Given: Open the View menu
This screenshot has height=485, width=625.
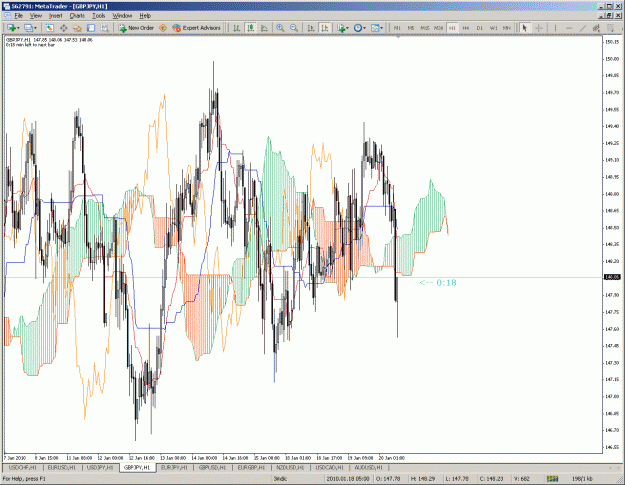Looking at the screenshot, I should (x=36, y=16).
